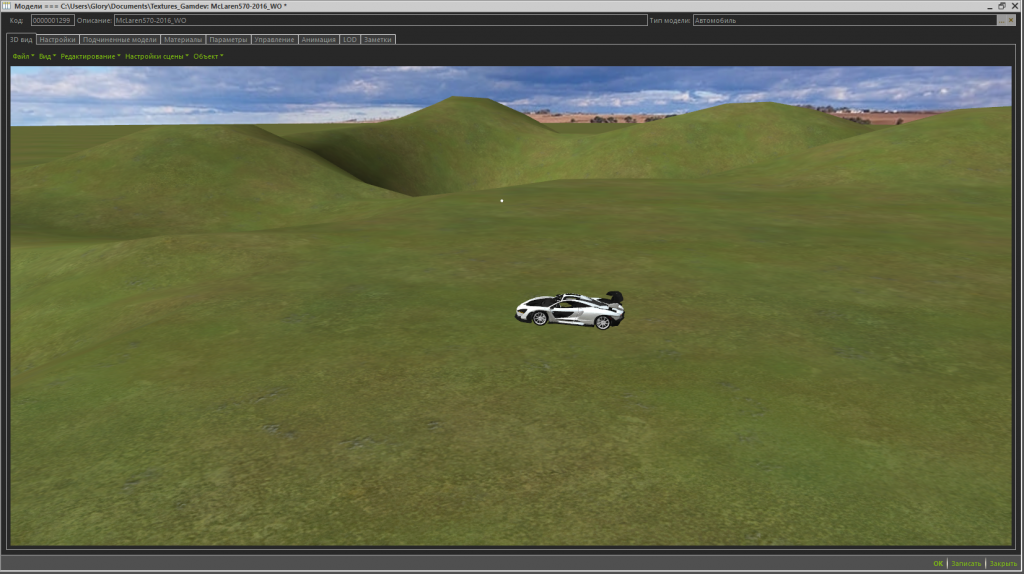Click the Код input field
This screenshot has height=574, width=1024.
tap(52, 20)
